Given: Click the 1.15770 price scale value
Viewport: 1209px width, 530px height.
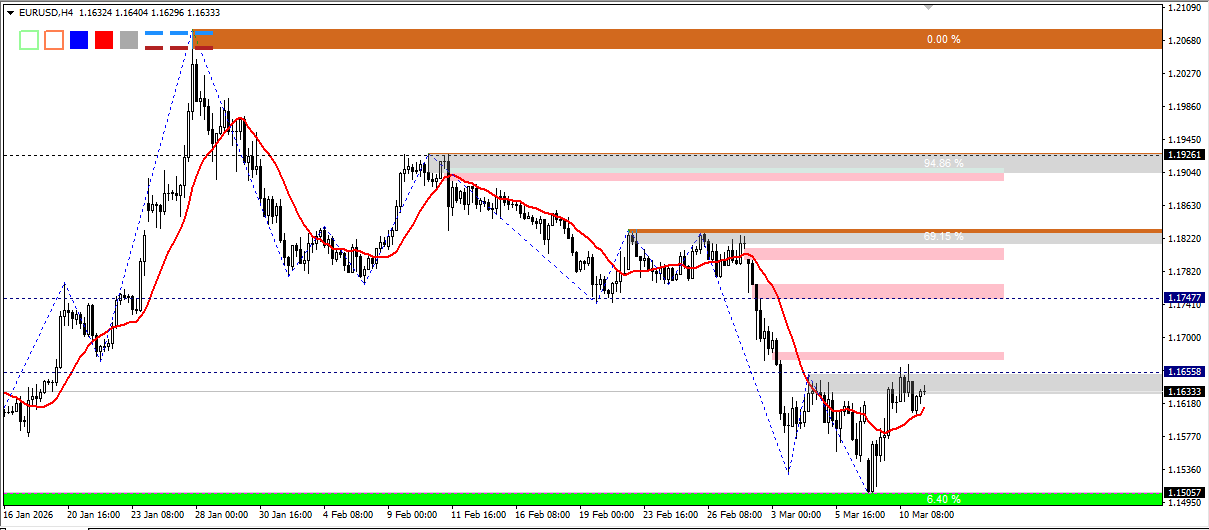Looking at the screenshot, I should (x=1185, y=437).
